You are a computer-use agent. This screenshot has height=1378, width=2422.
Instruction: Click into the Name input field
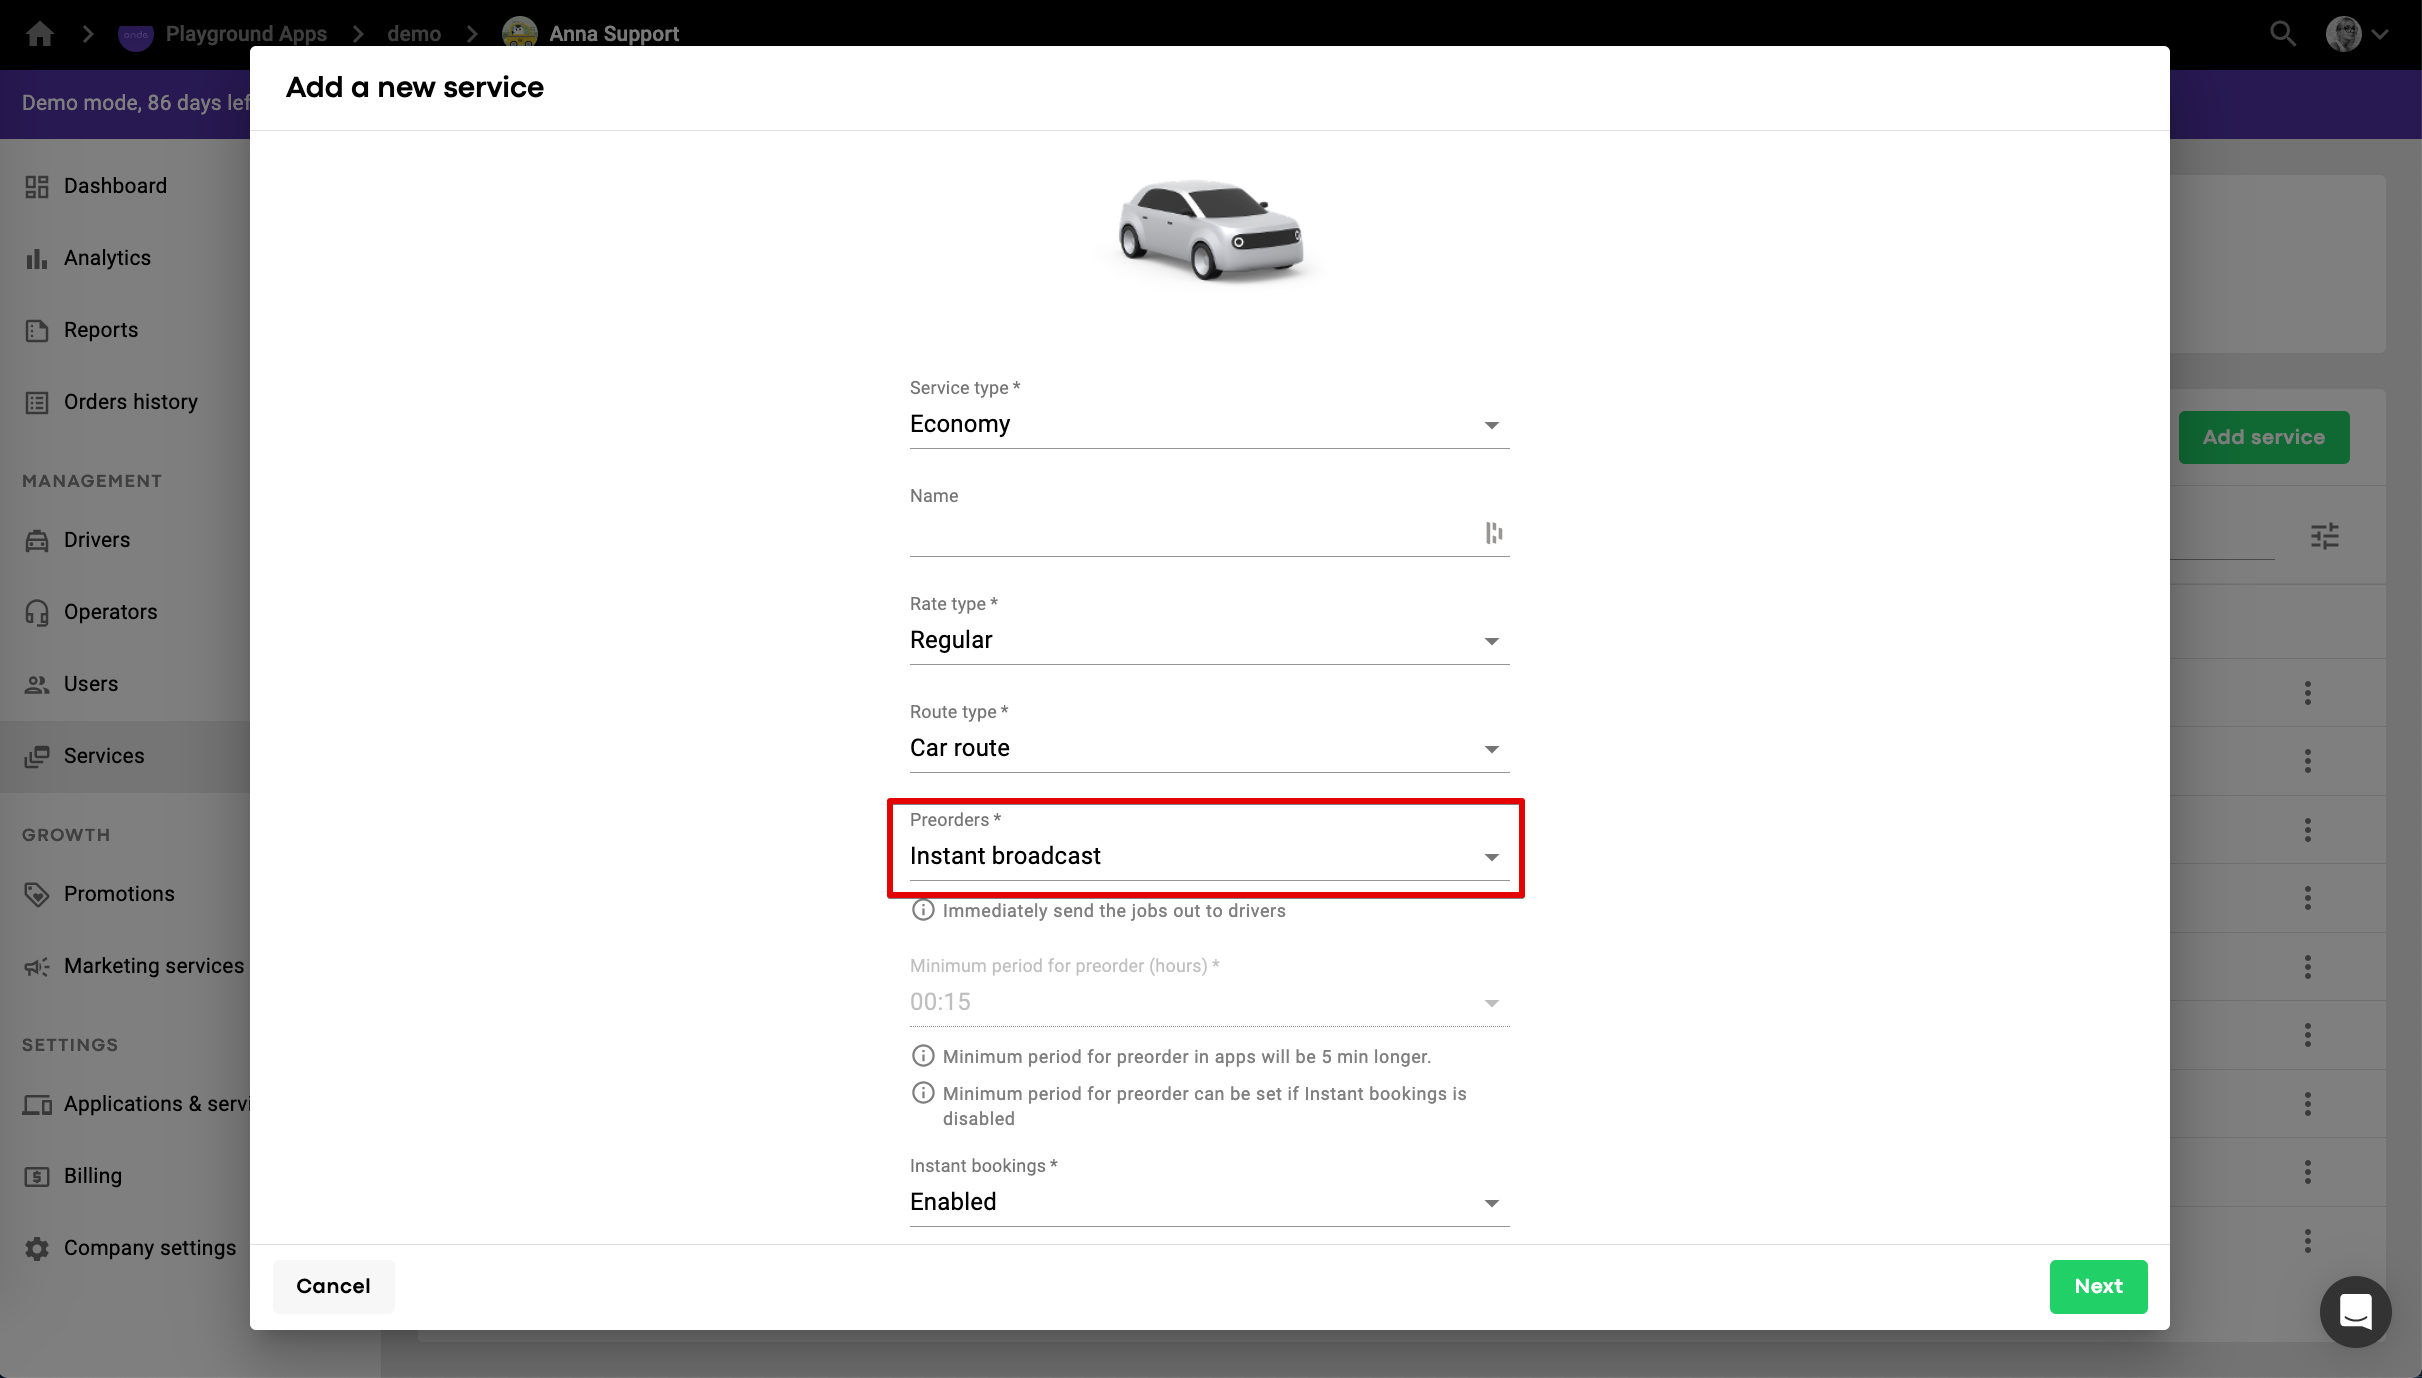[1190, 534]
